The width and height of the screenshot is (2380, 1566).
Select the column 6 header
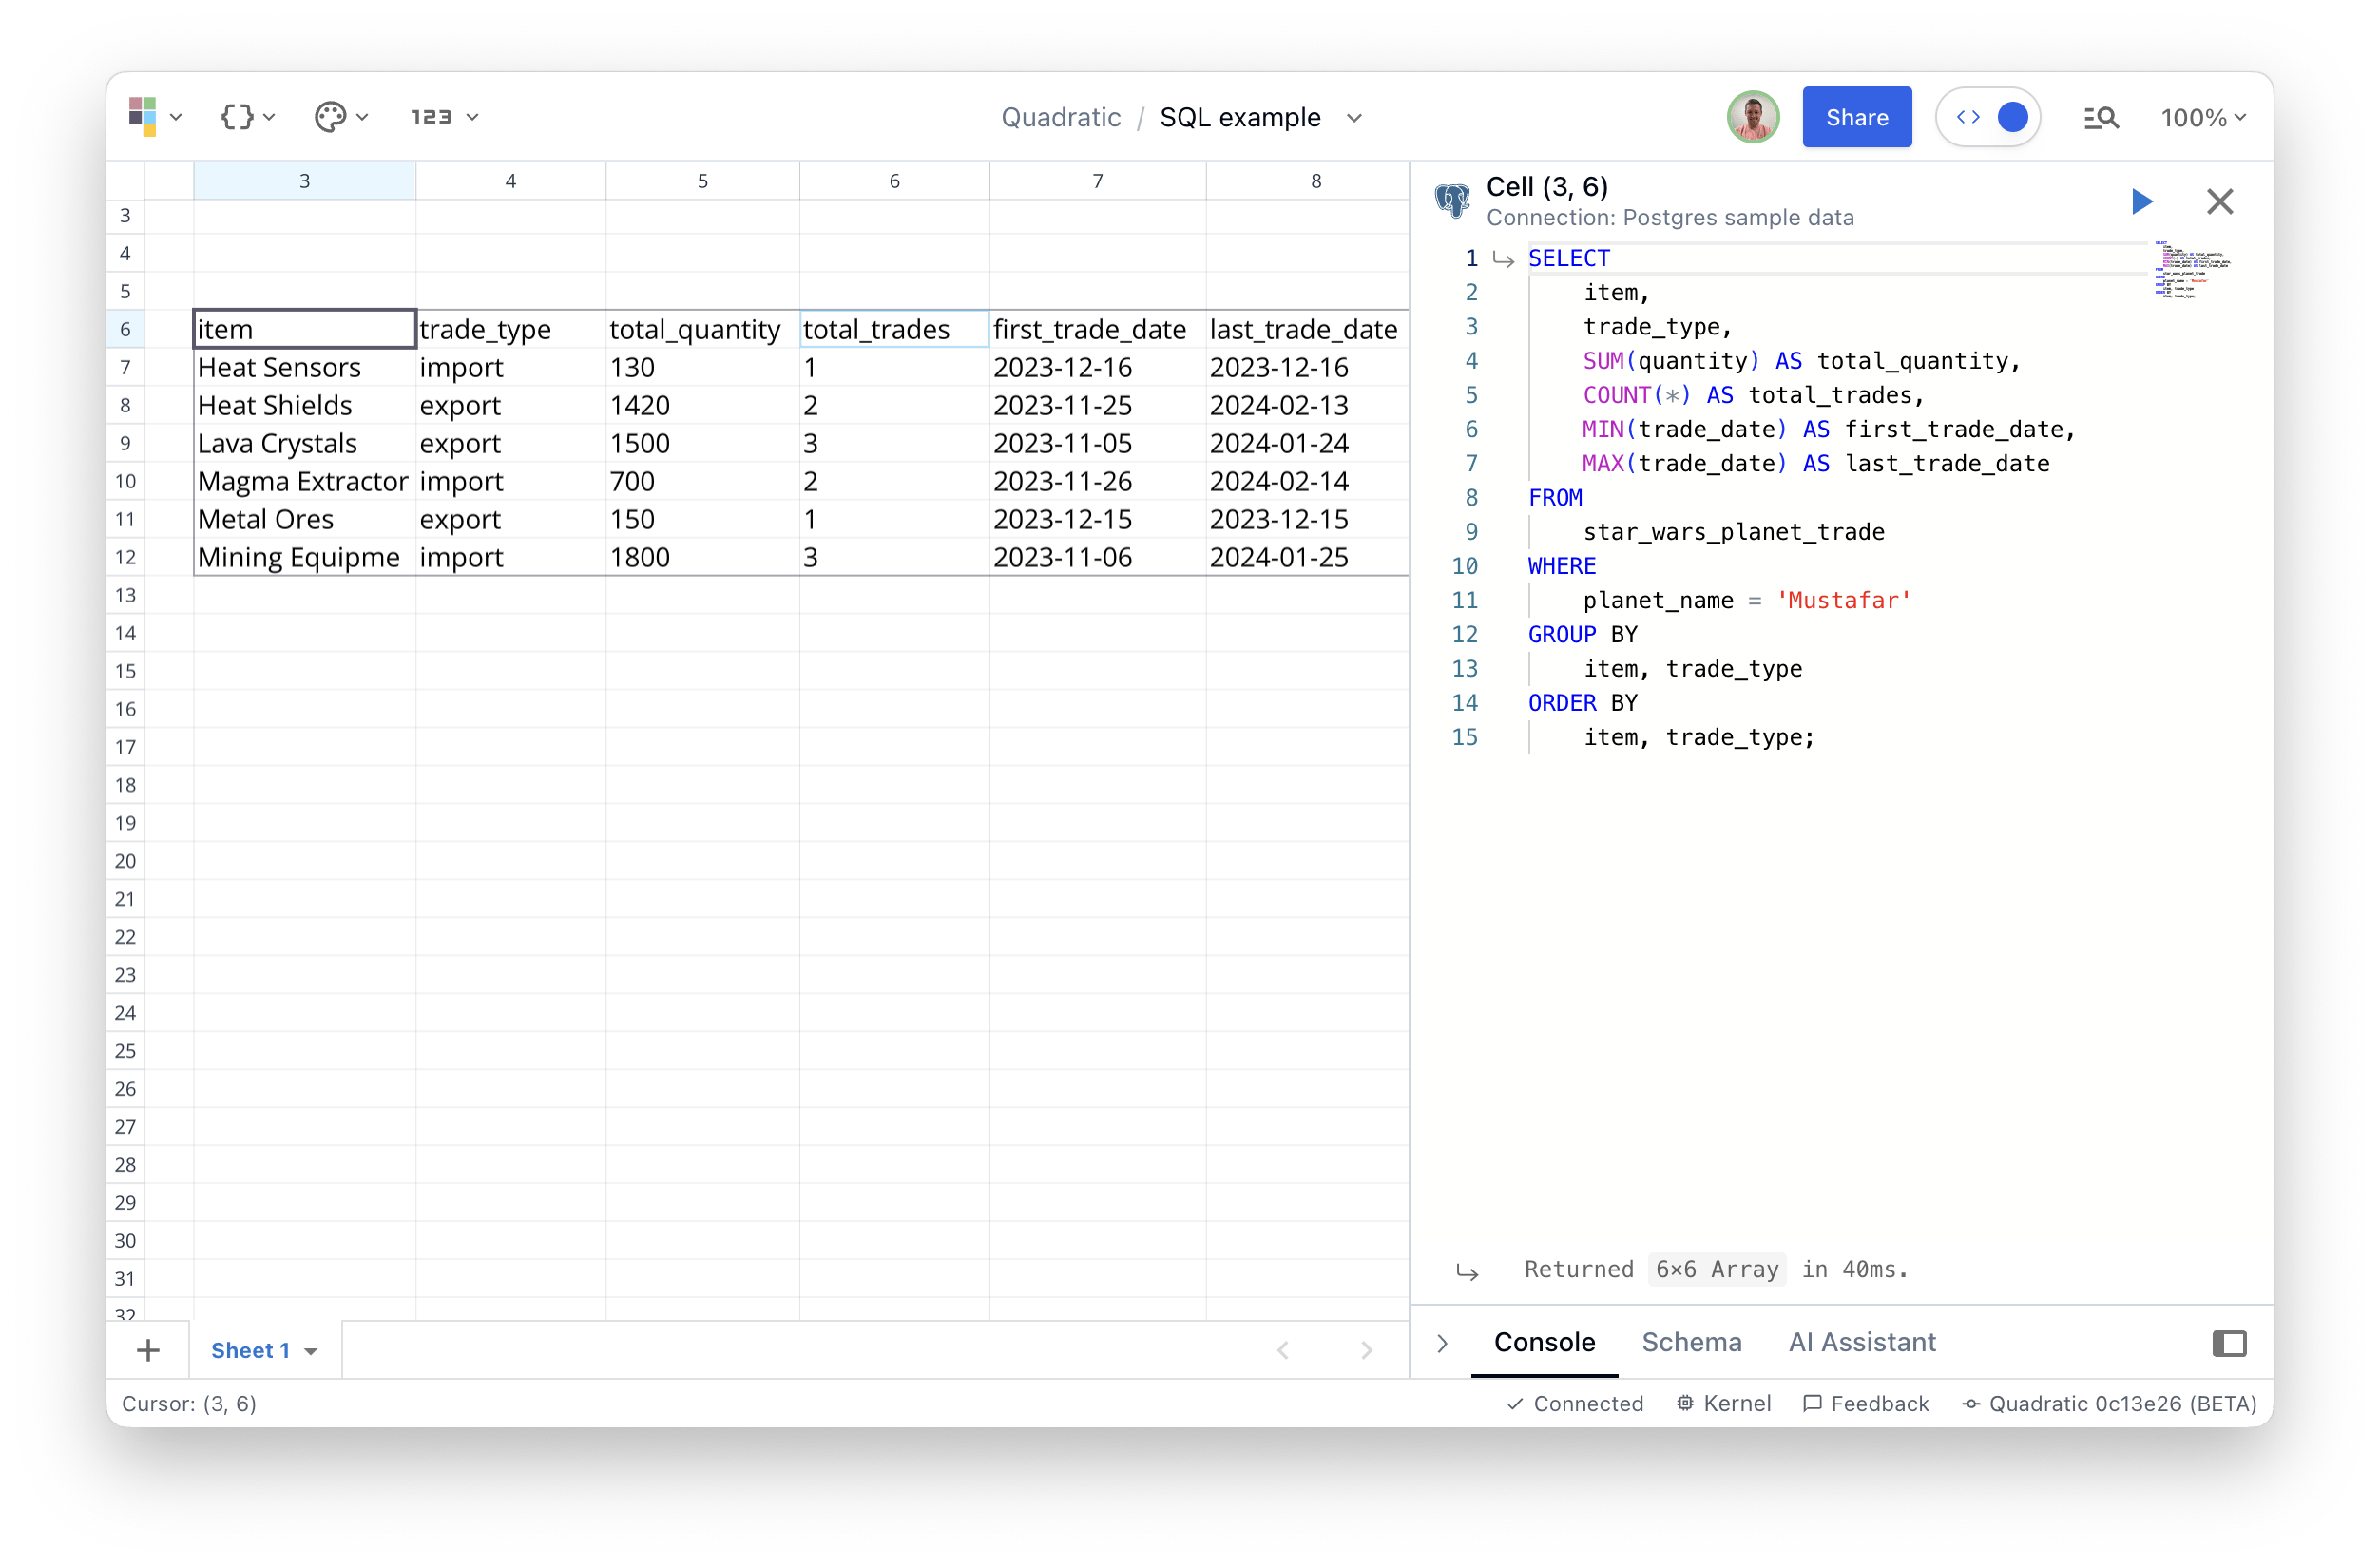tap(894, 180)
